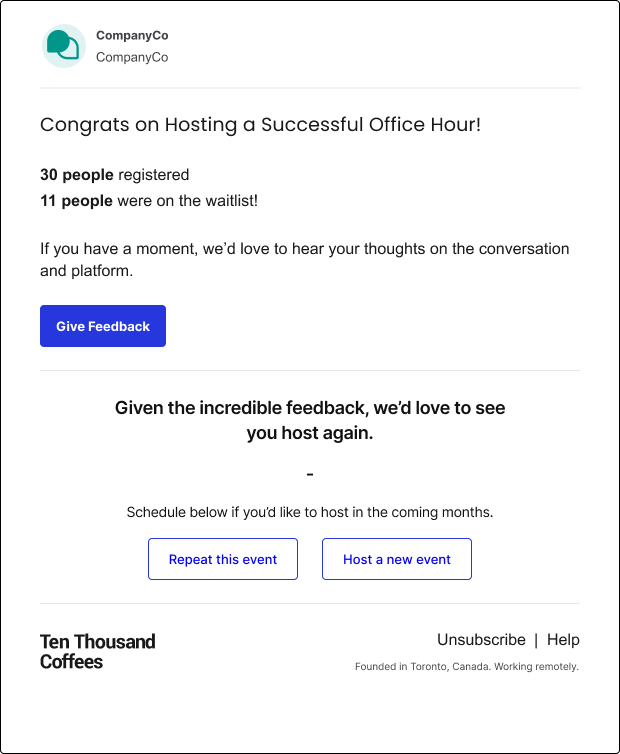This screenshot has height=754, width=620.
Task: Click the Founded in Toronto footer note
Action: (x=467, y=666)
